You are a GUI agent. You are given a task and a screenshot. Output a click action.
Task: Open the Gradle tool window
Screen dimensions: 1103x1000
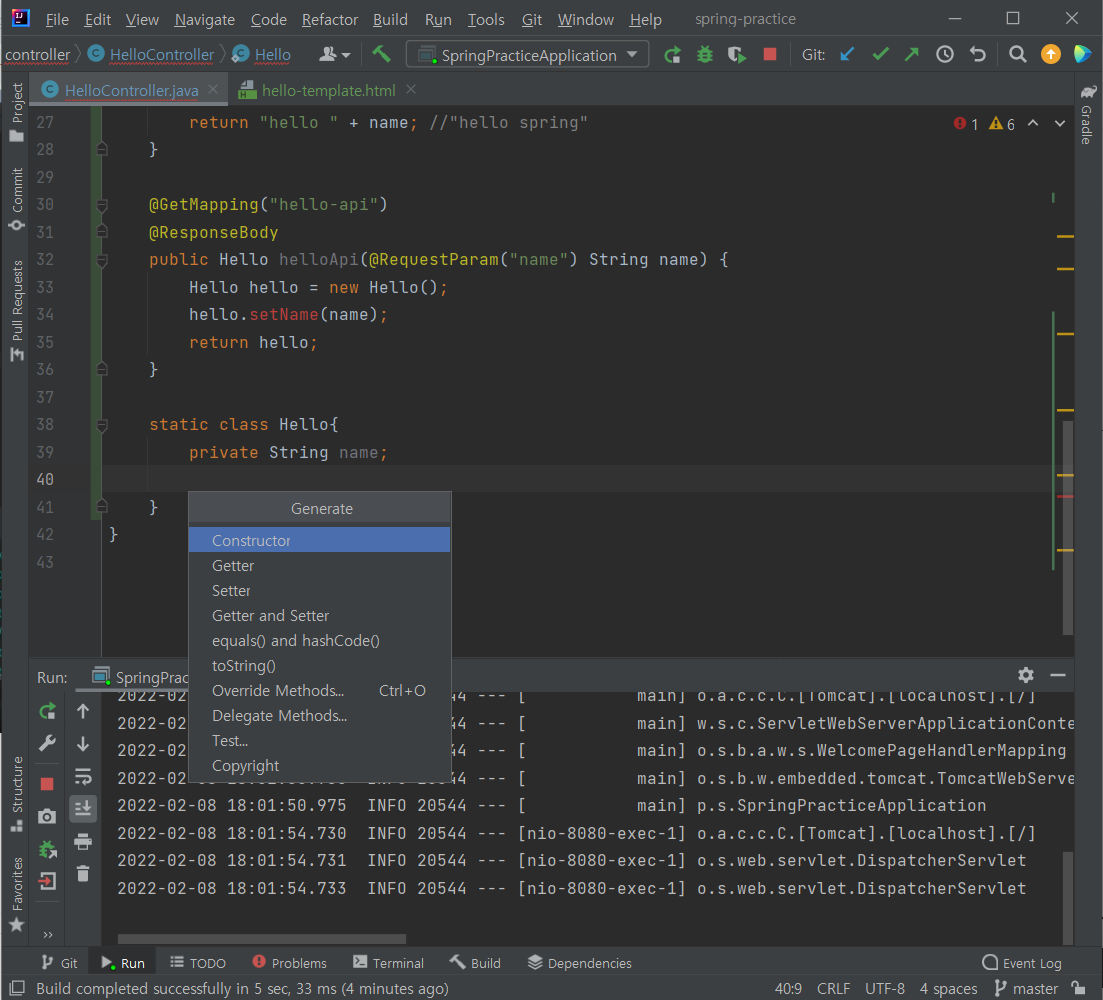coord(1088,115)
